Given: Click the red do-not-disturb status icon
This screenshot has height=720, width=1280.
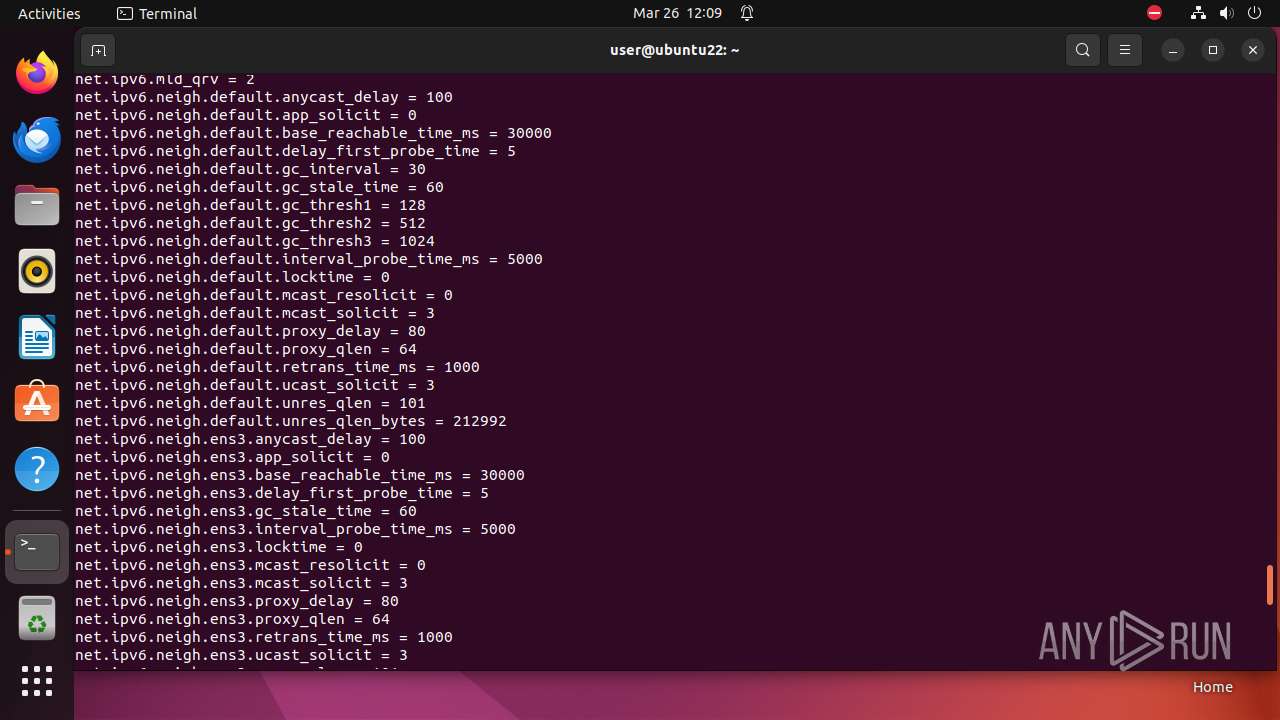Looking at the screenshot, I should 1155,13.
